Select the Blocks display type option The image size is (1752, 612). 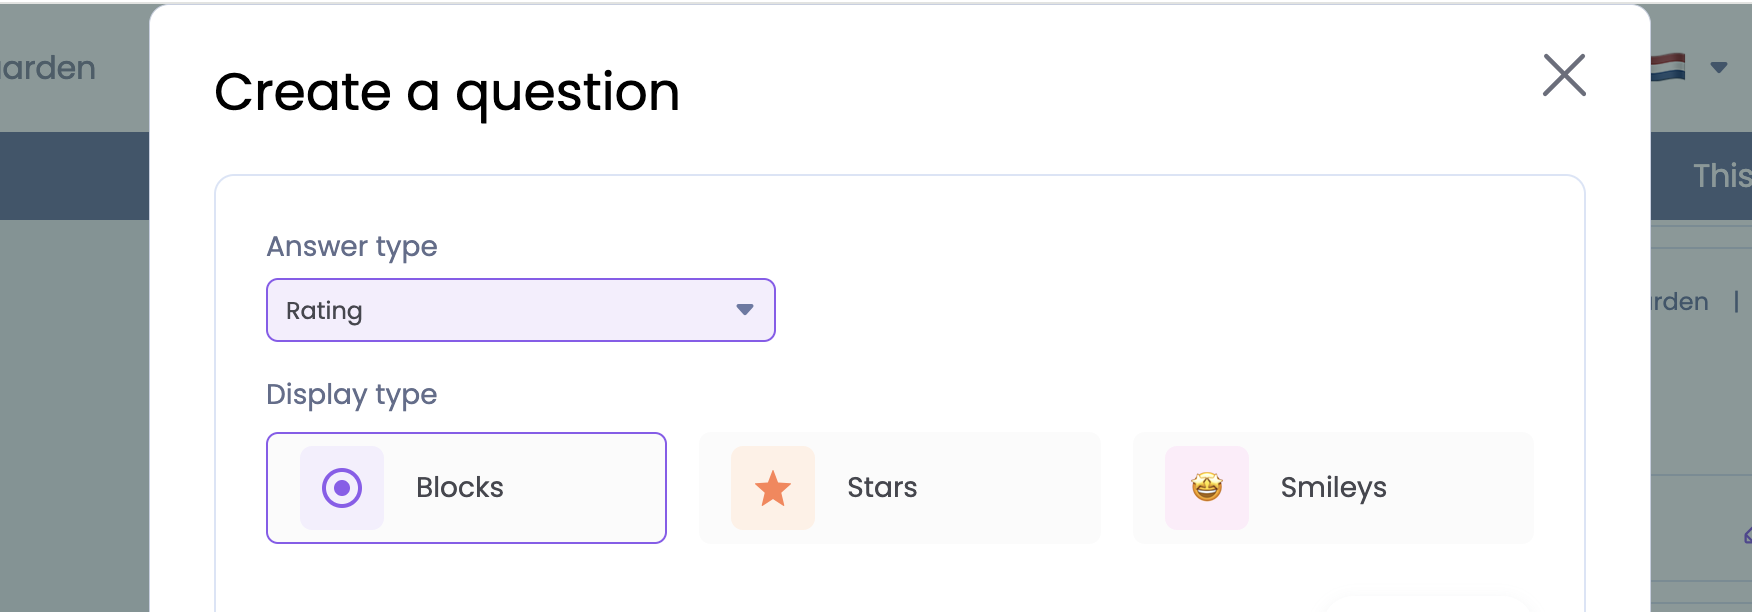(x=466, y=488)
